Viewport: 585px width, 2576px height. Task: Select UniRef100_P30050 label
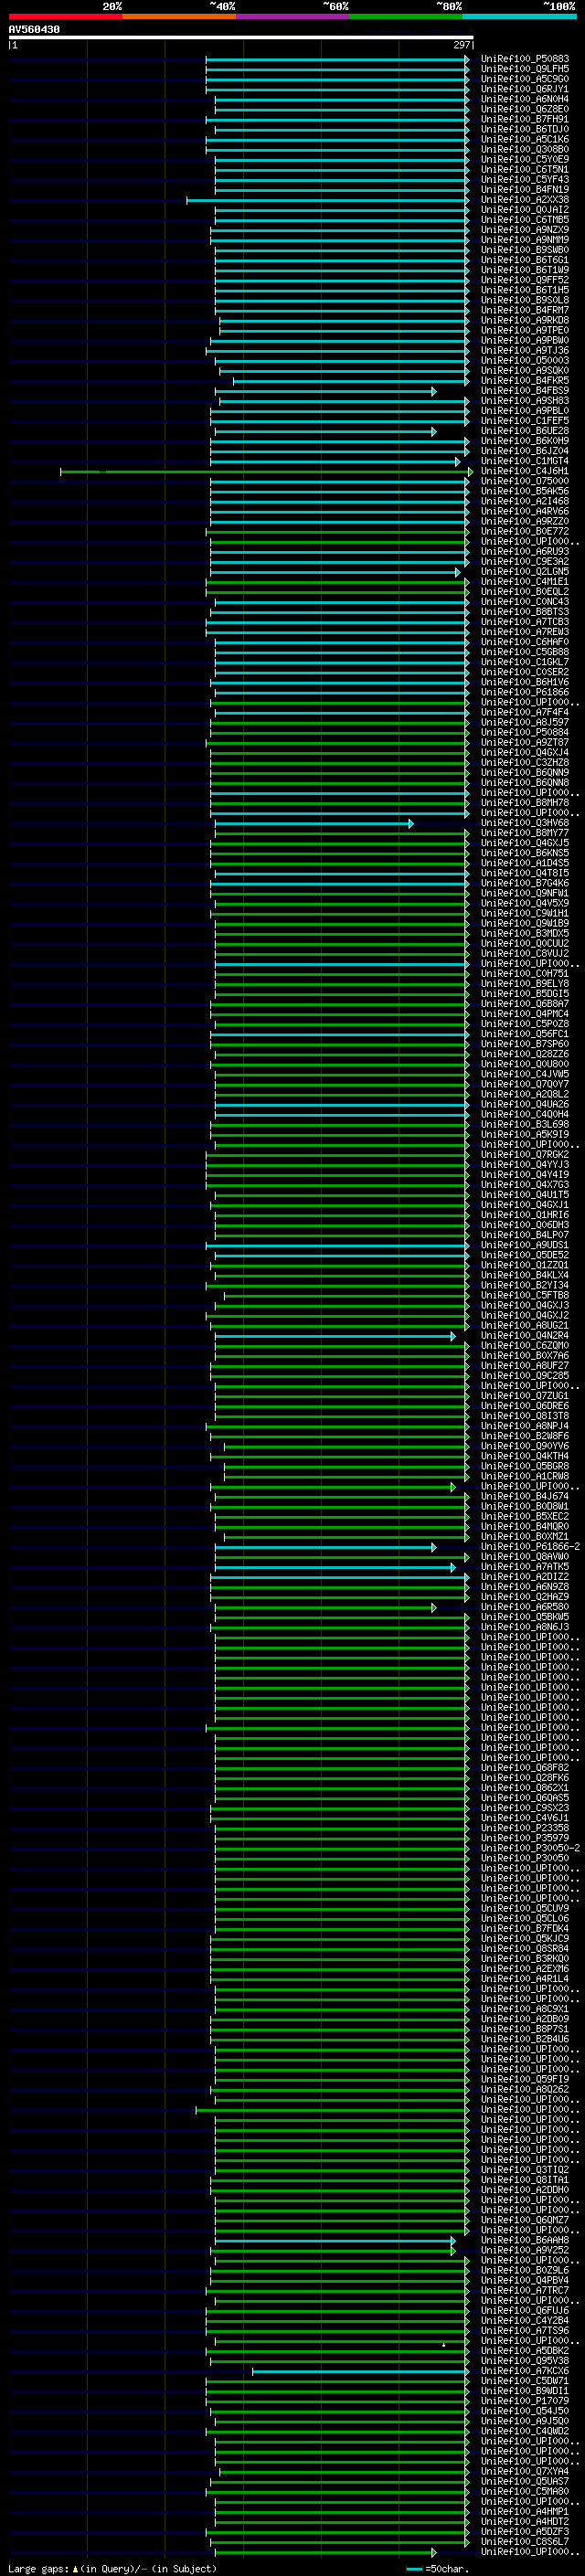tap(525, 1858)
